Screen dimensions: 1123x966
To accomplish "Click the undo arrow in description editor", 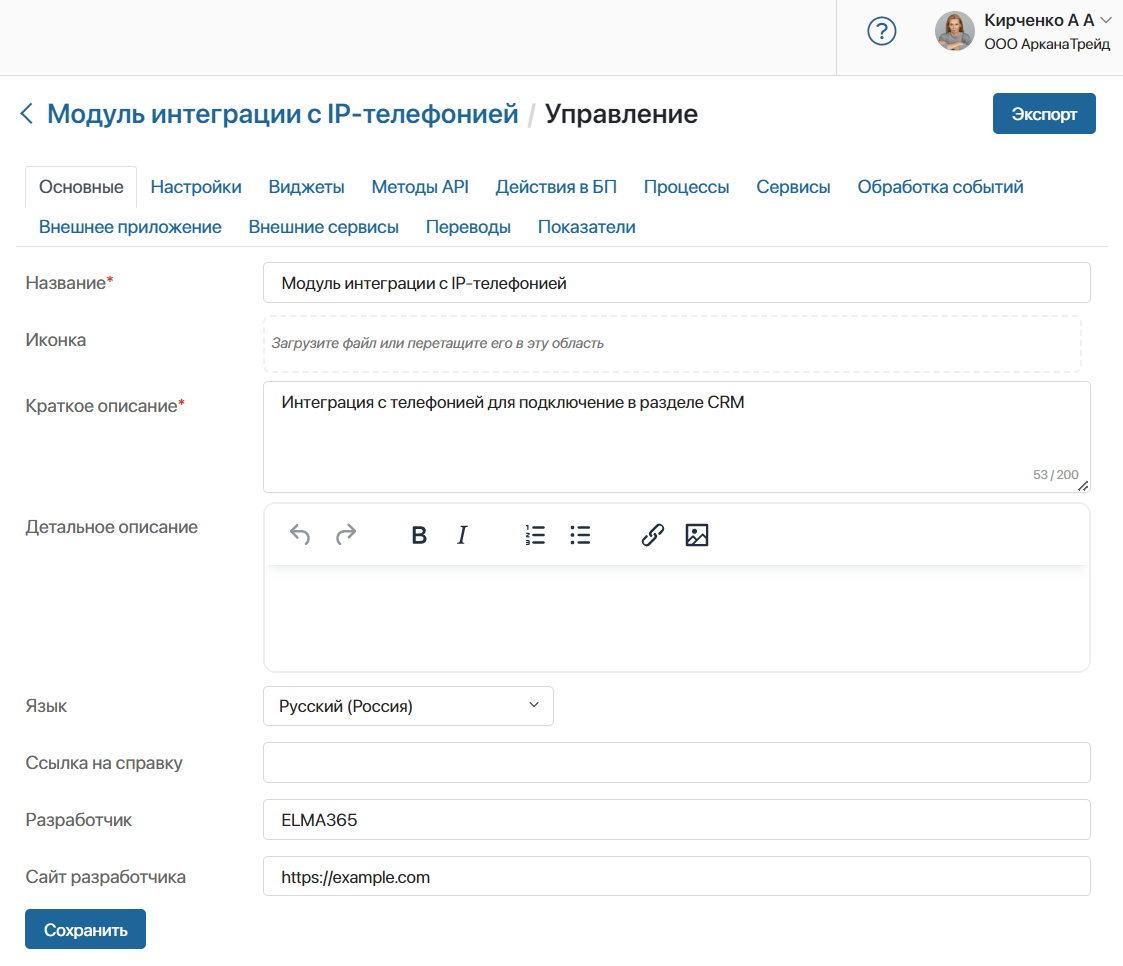I will click(299, 535).
